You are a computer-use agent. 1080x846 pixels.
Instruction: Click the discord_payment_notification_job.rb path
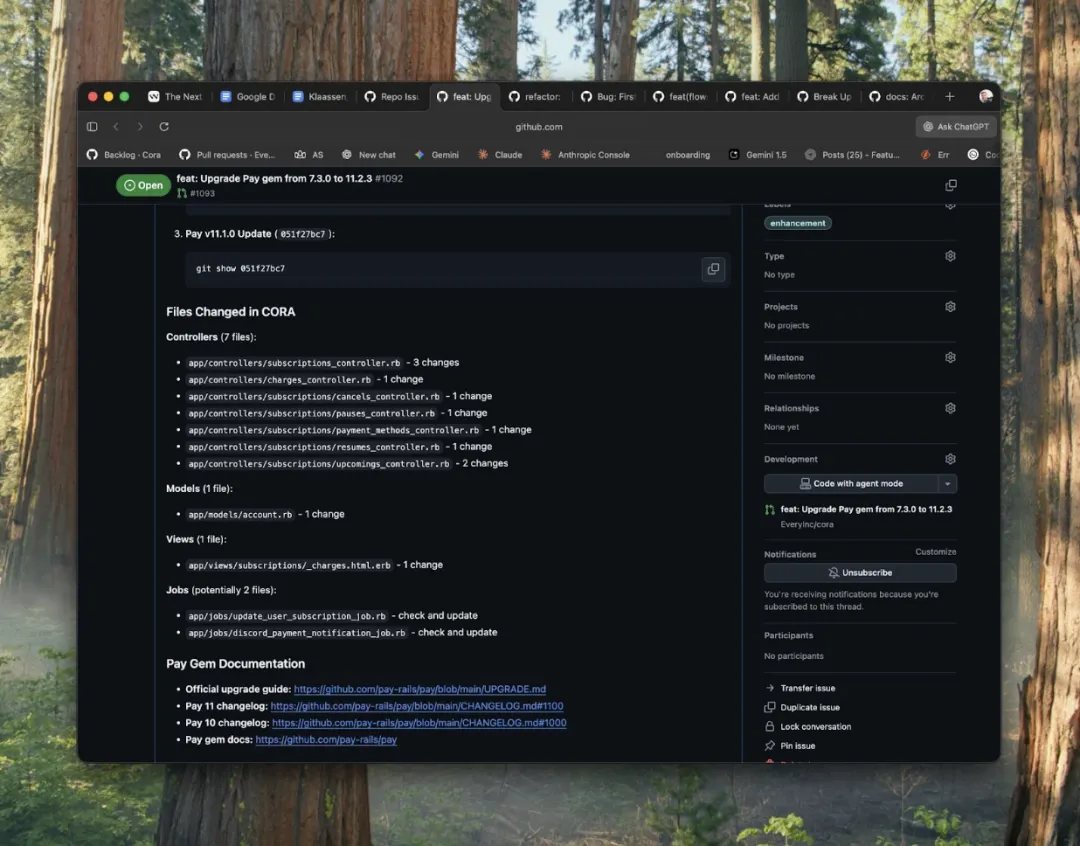click(x=297, y=633)
